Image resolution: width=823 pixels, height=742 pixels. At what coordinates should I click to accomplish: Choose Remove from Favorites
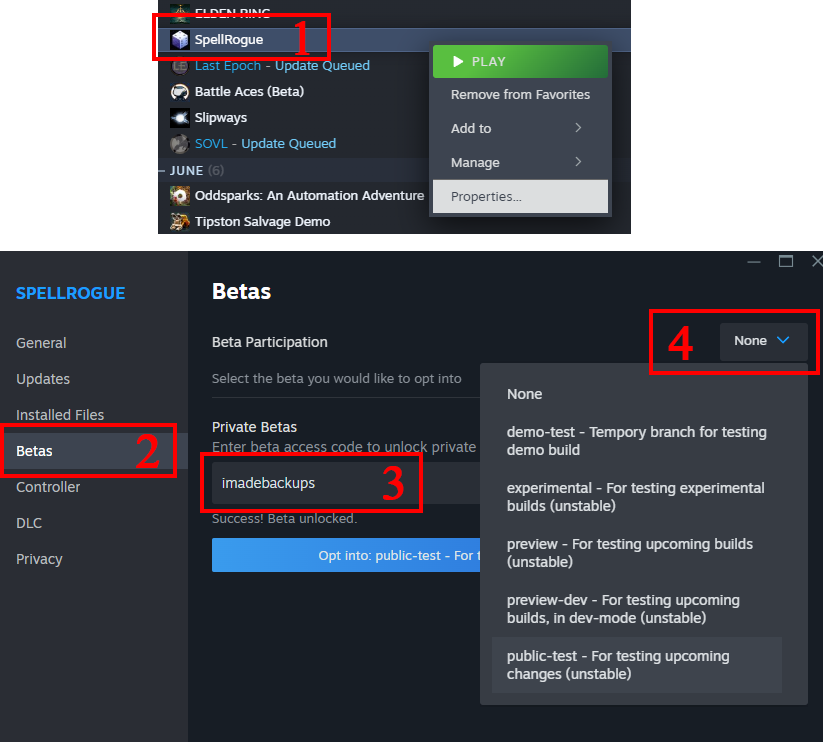(x=520, y=94)
